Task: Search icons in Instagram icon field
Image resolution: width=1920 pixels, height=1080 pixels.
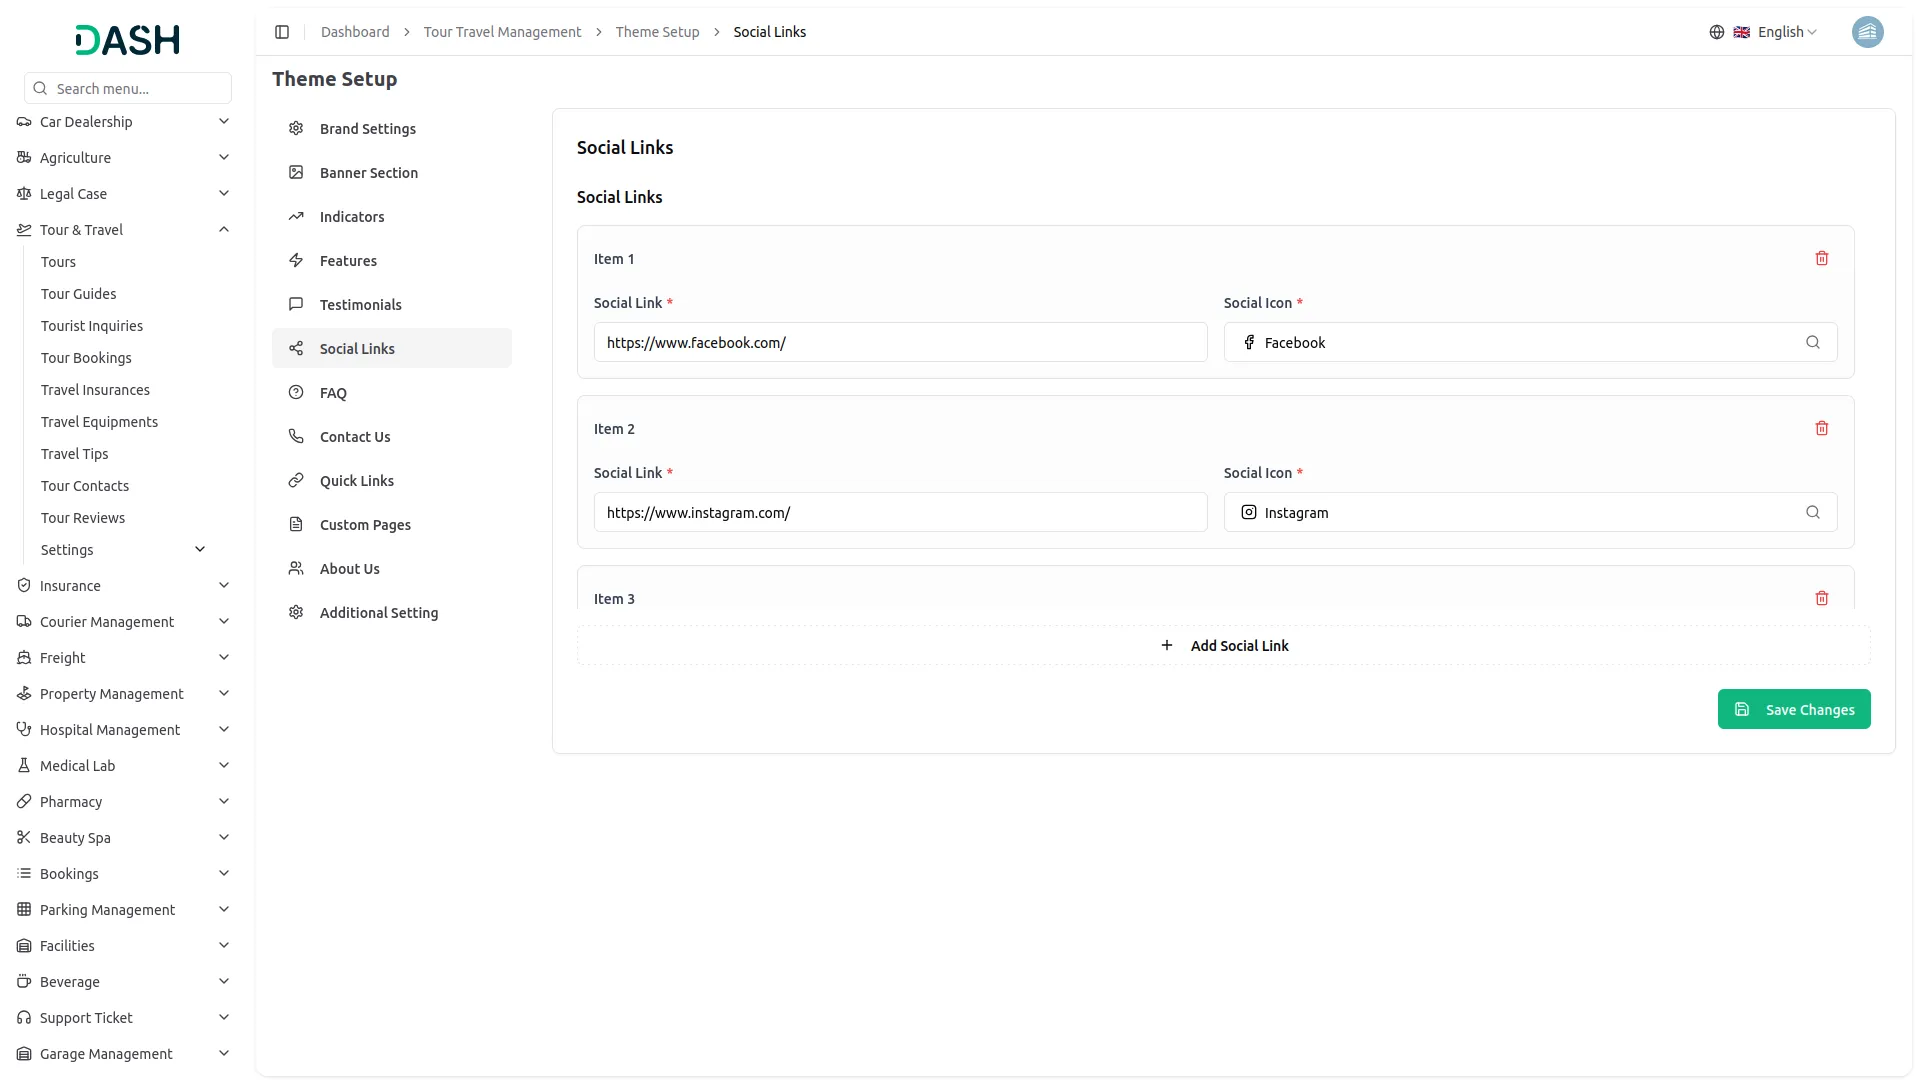Action: click(x=1812, y=512)
